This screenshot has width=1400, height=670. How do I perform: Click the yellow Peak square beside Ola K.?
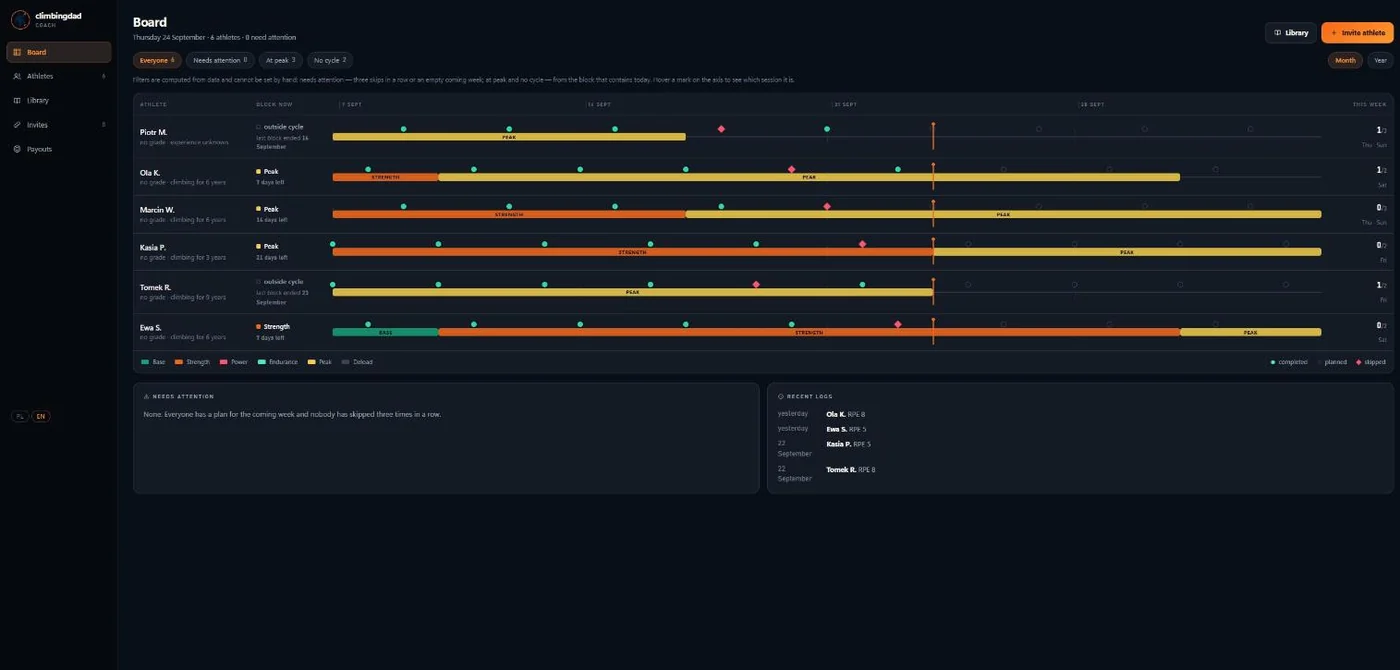click(259, 172)
